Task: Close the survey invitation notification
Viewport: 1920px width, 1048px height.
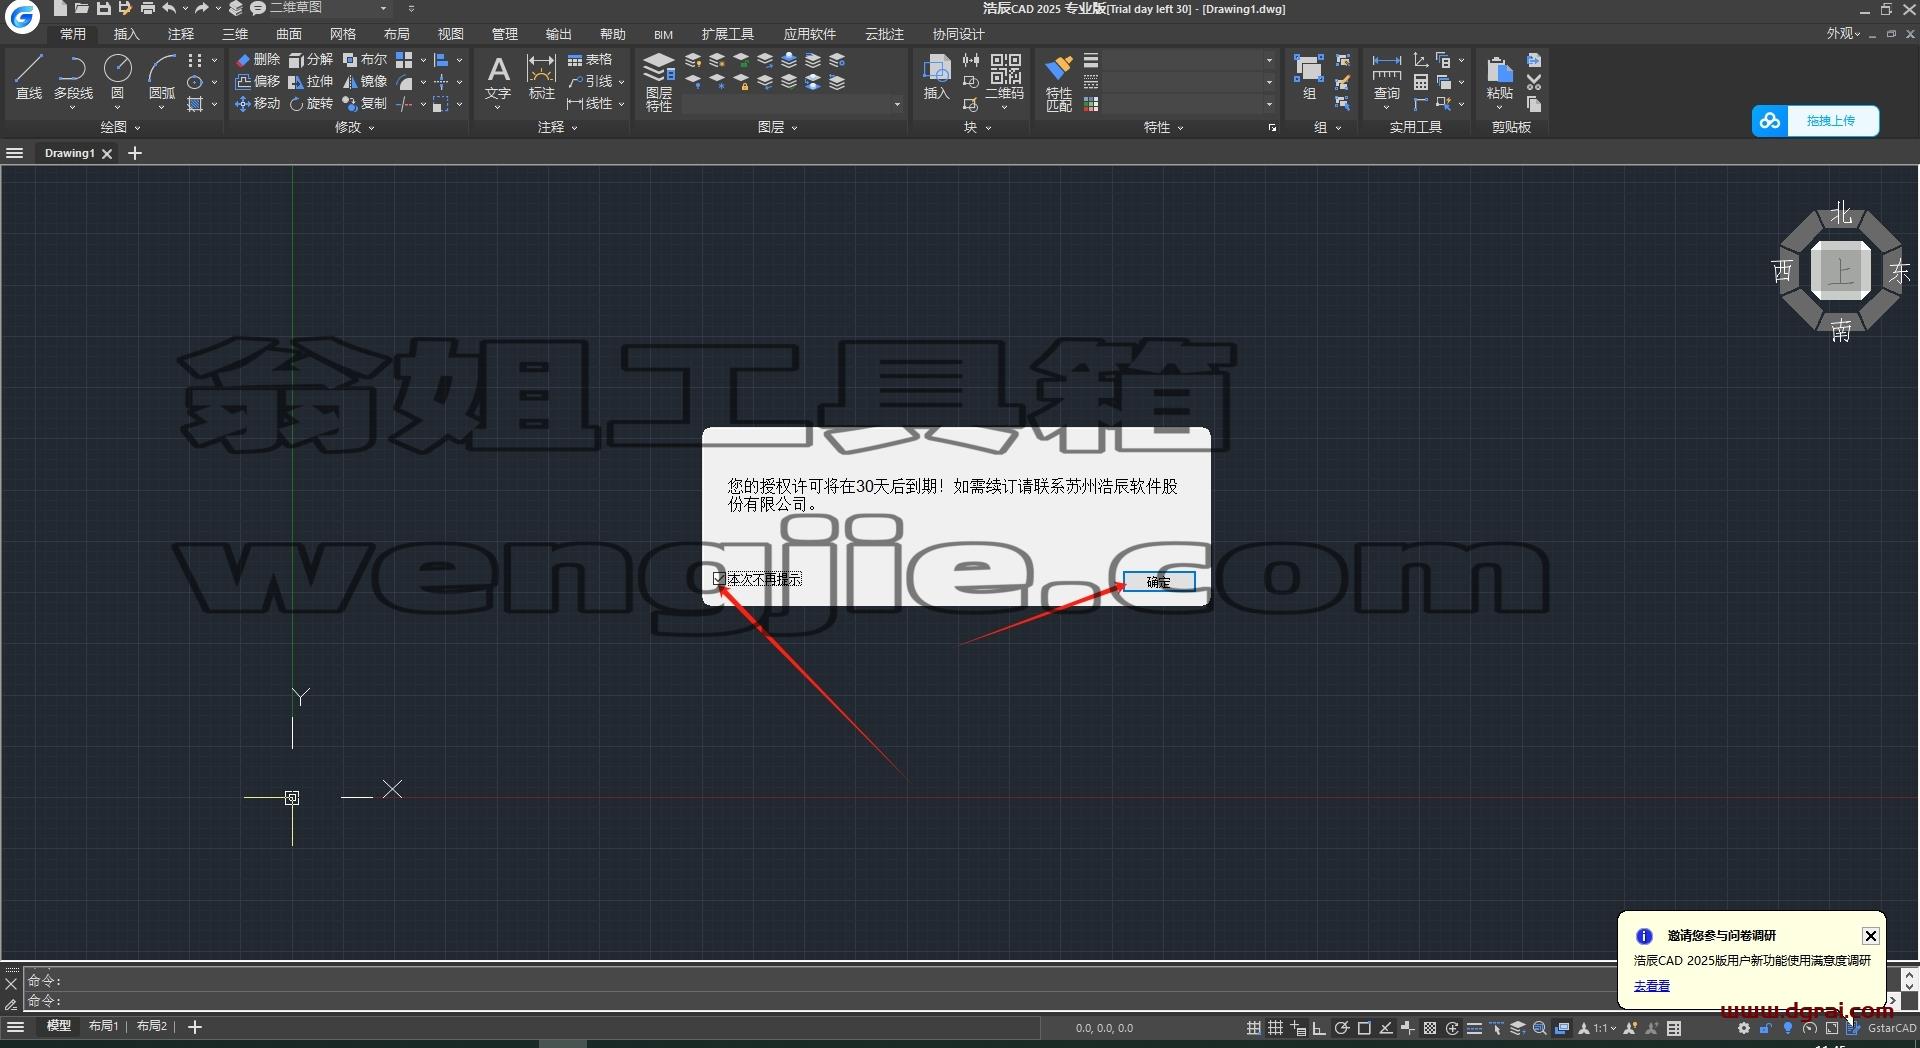Action: [x=1870, y=936]
